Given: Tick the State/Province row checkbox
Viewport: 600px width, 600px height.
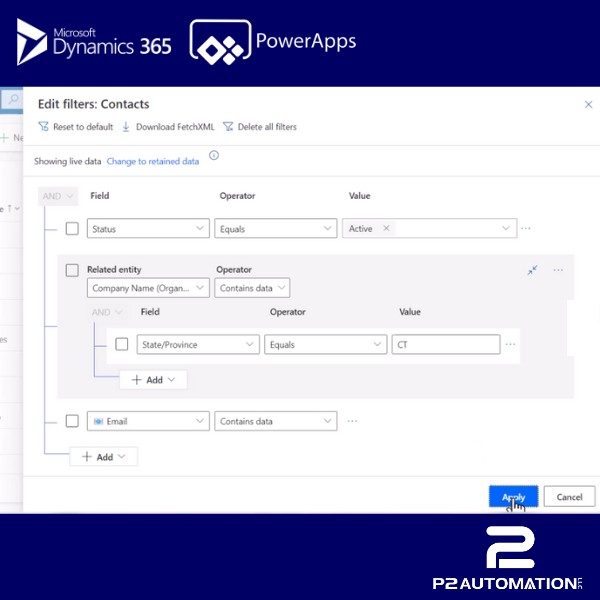Looking at the screenshot, I should point(122,344).
